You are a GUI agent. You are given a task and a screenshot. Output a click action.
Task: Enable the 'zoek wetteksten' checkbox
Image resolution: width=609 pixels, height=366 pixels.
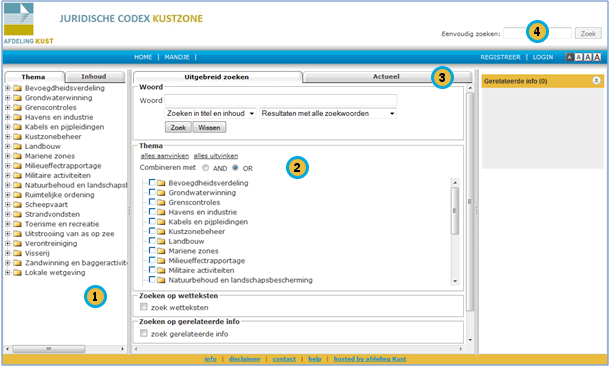pyautogui.click(x=144, y=307)
